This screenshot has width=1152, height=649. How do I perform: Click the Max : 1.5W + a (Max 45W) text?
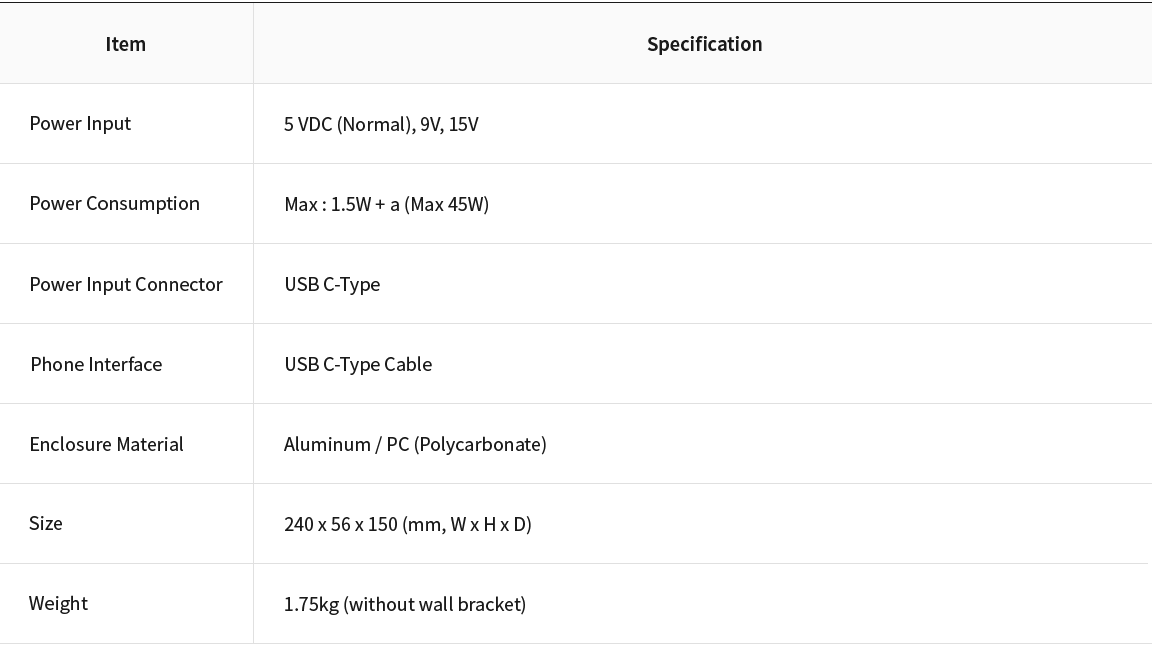pos(386,204)
